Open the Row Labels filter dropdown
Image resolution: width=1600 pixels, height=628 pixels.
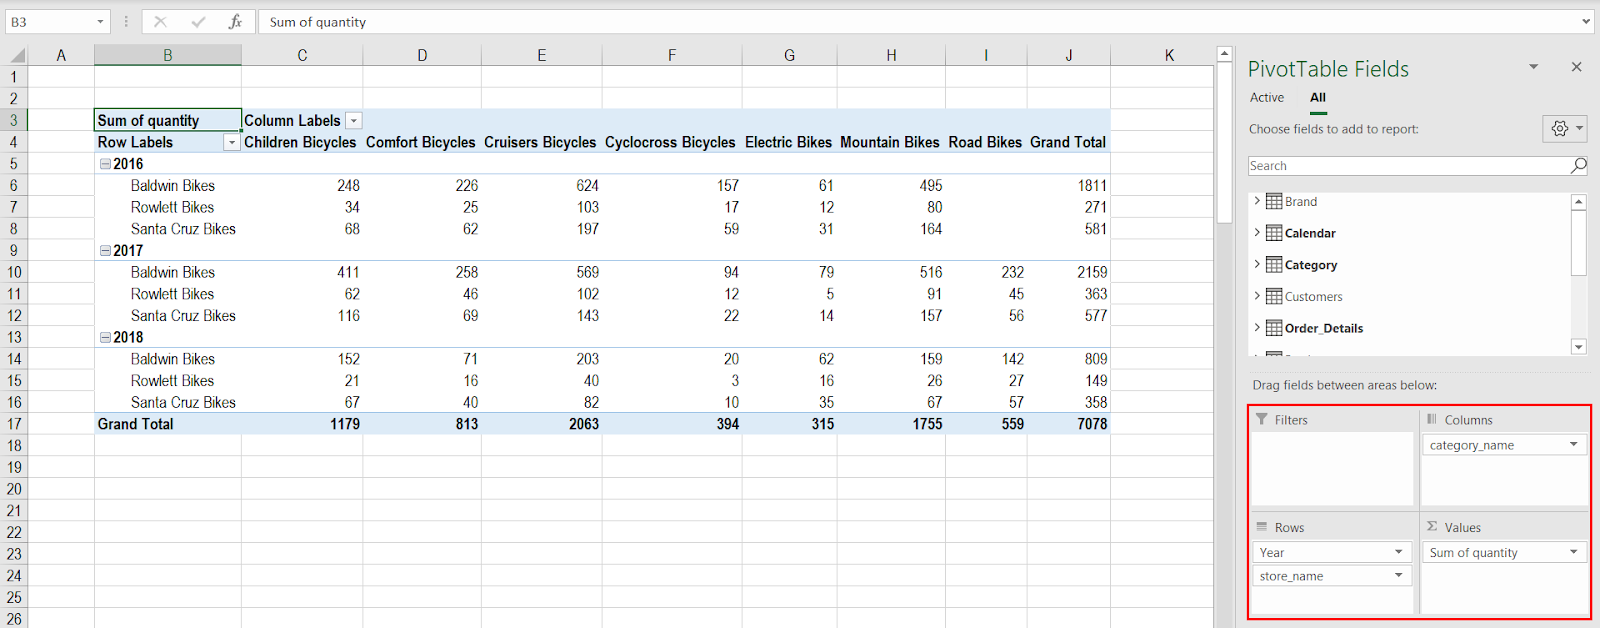232,143
